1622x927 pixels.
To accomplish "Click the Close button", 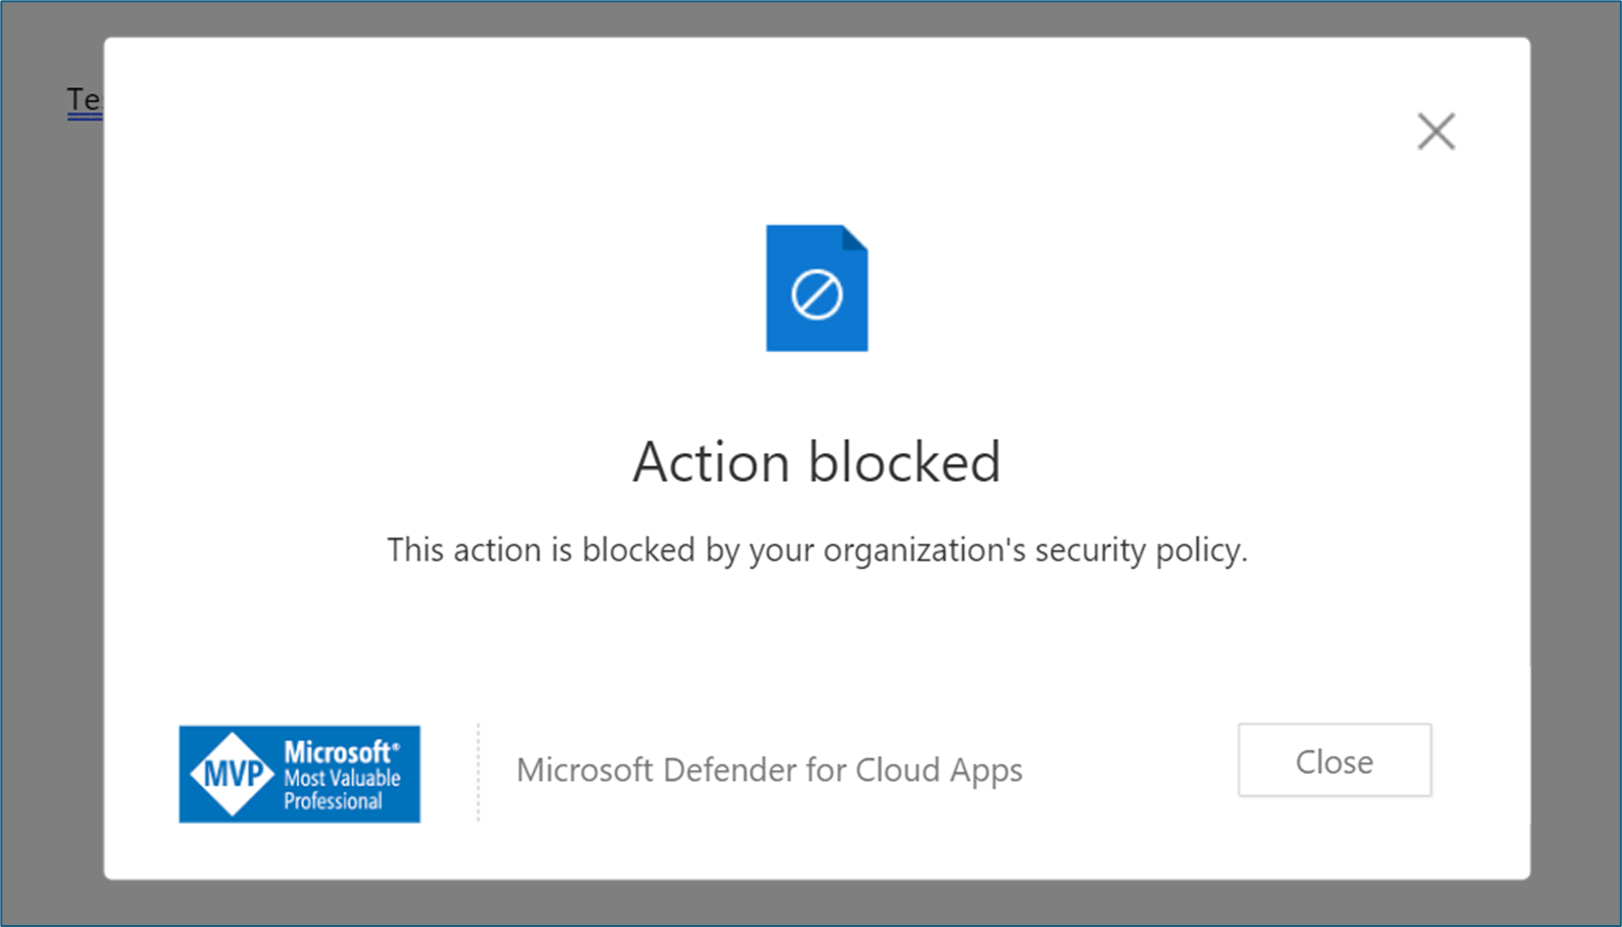I will (1334, 761).
